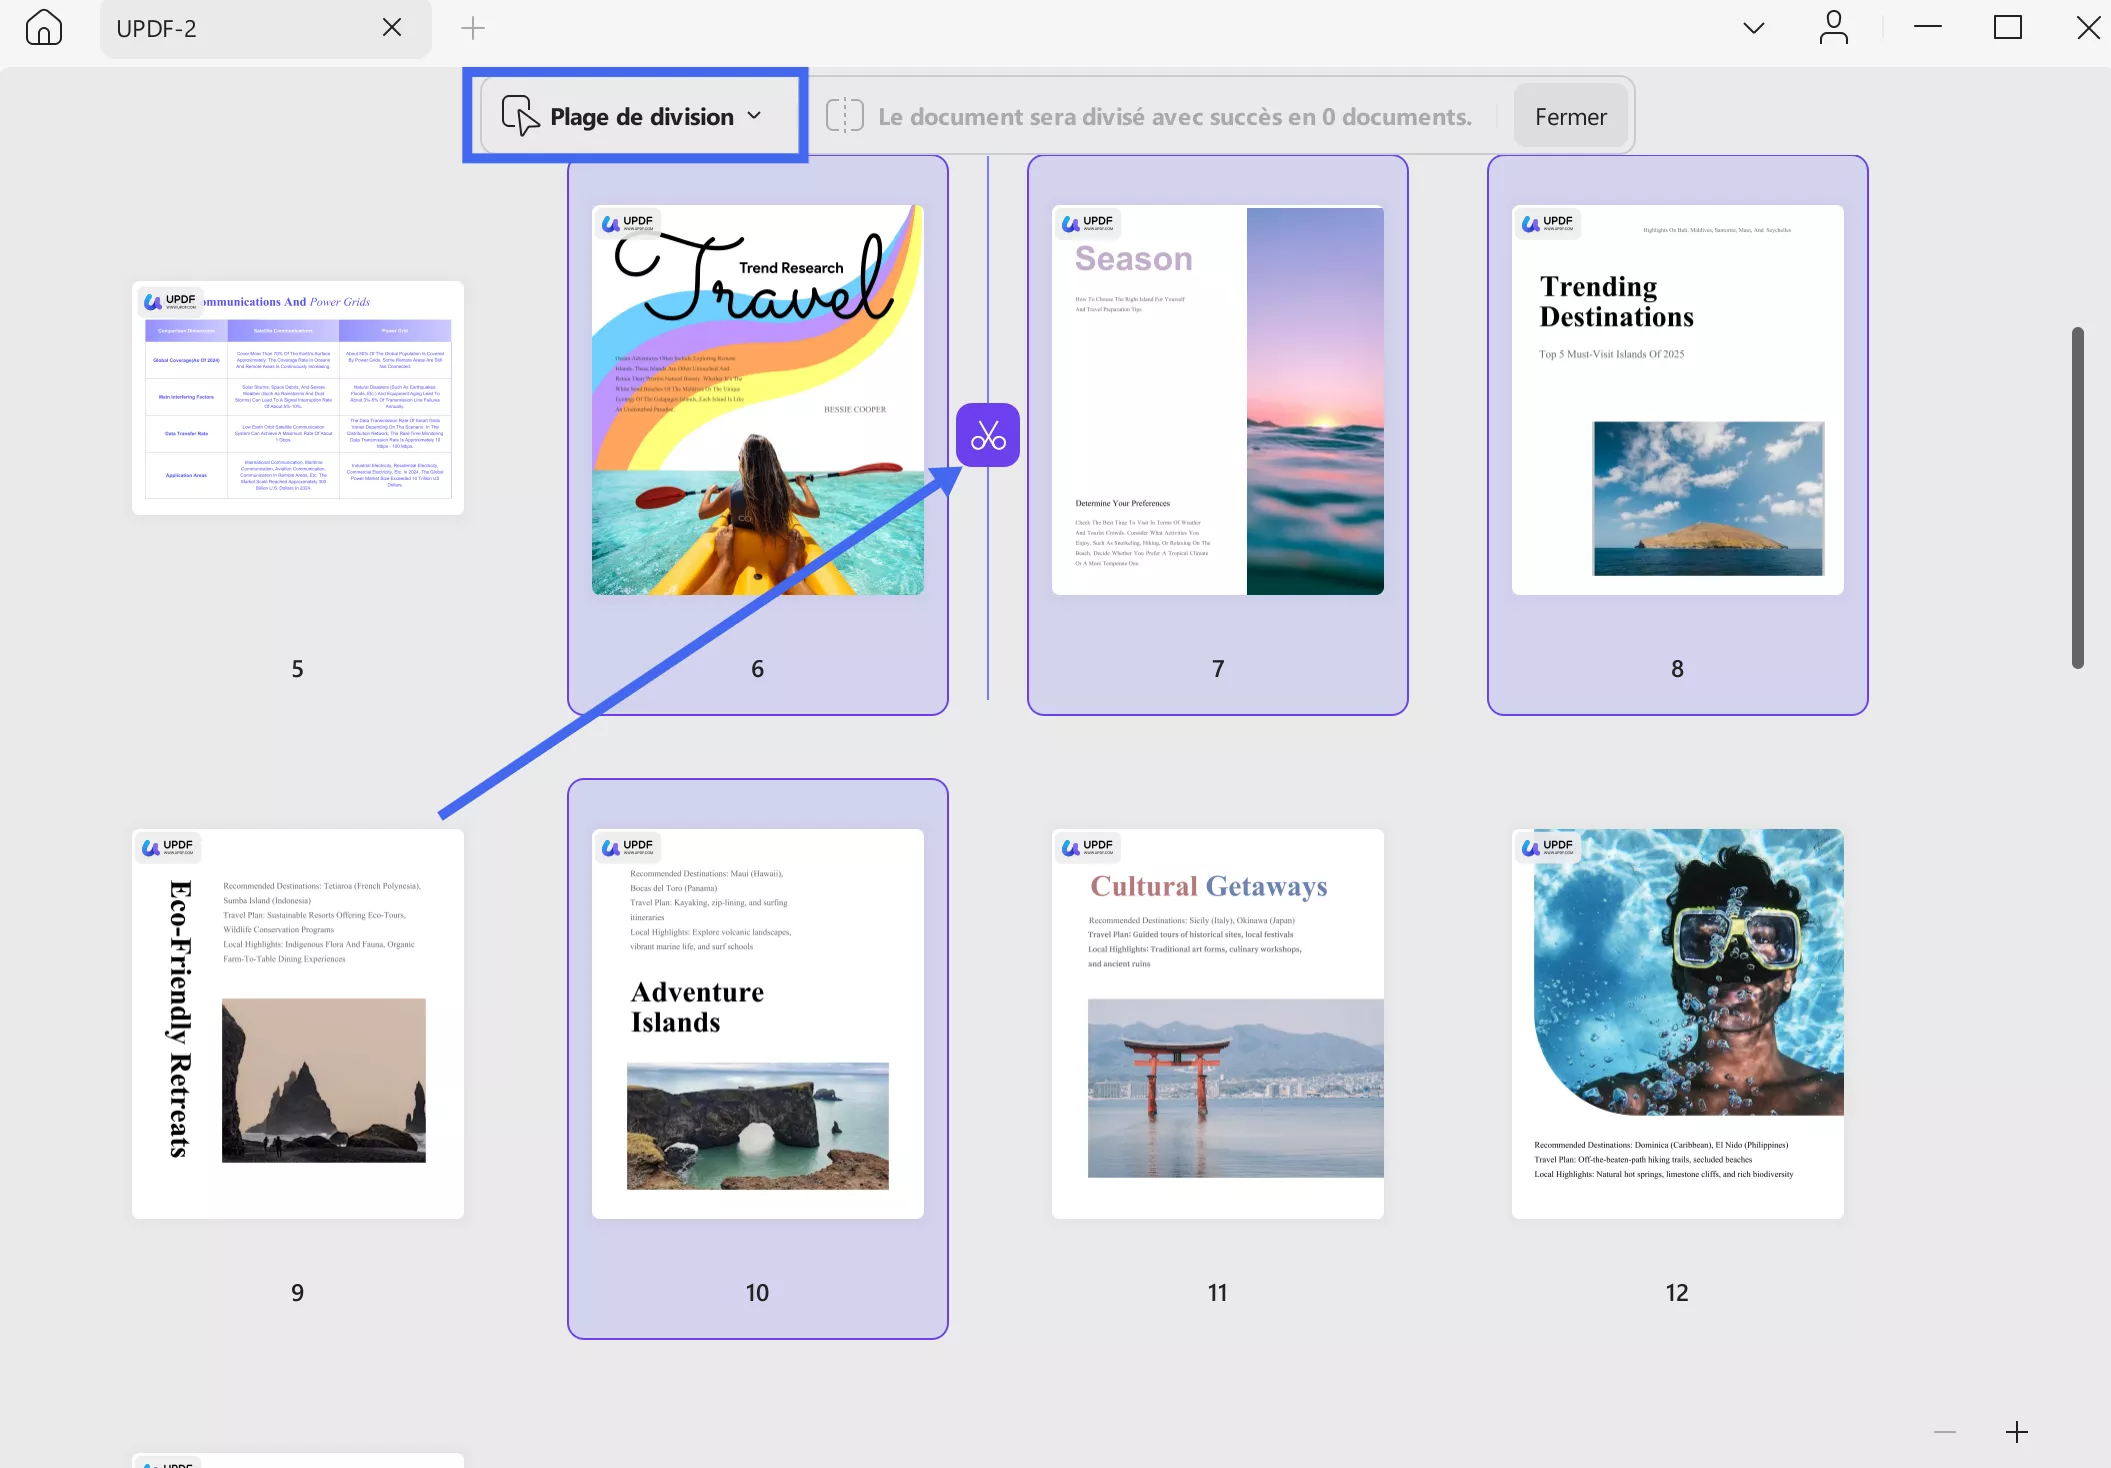The height and width of the screenshot is (1468, 2111).
Task: Open the user account icon
Action: tap(1833, 28)
